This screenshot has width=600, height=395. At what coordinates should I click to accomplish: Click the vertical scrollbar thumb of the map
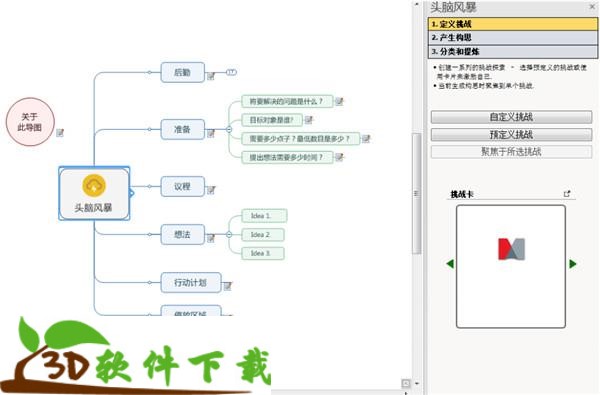coord(416,193)
